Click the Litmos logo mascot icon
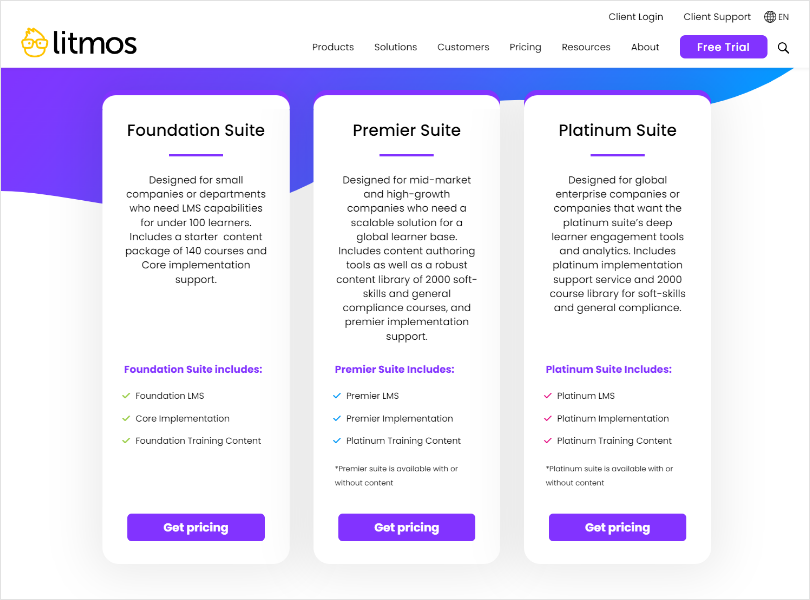 coord(34,42)
